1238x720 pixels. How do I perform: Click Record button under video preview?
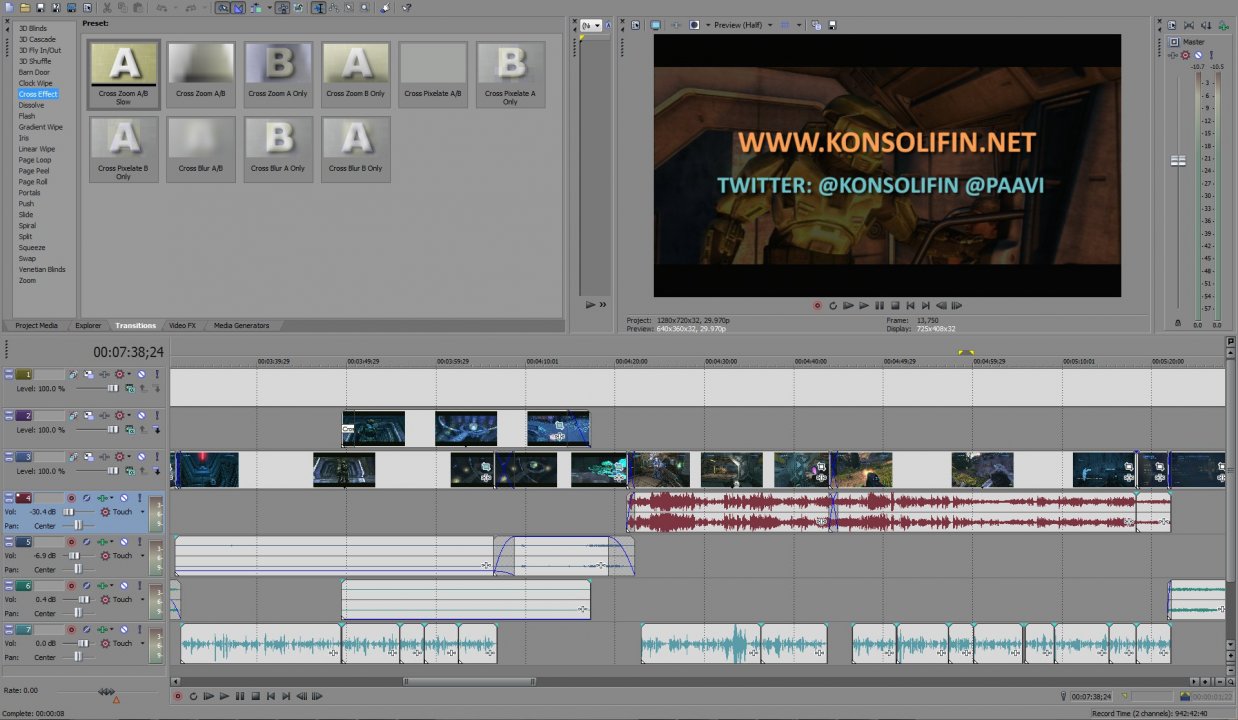[x=817, y=306]
